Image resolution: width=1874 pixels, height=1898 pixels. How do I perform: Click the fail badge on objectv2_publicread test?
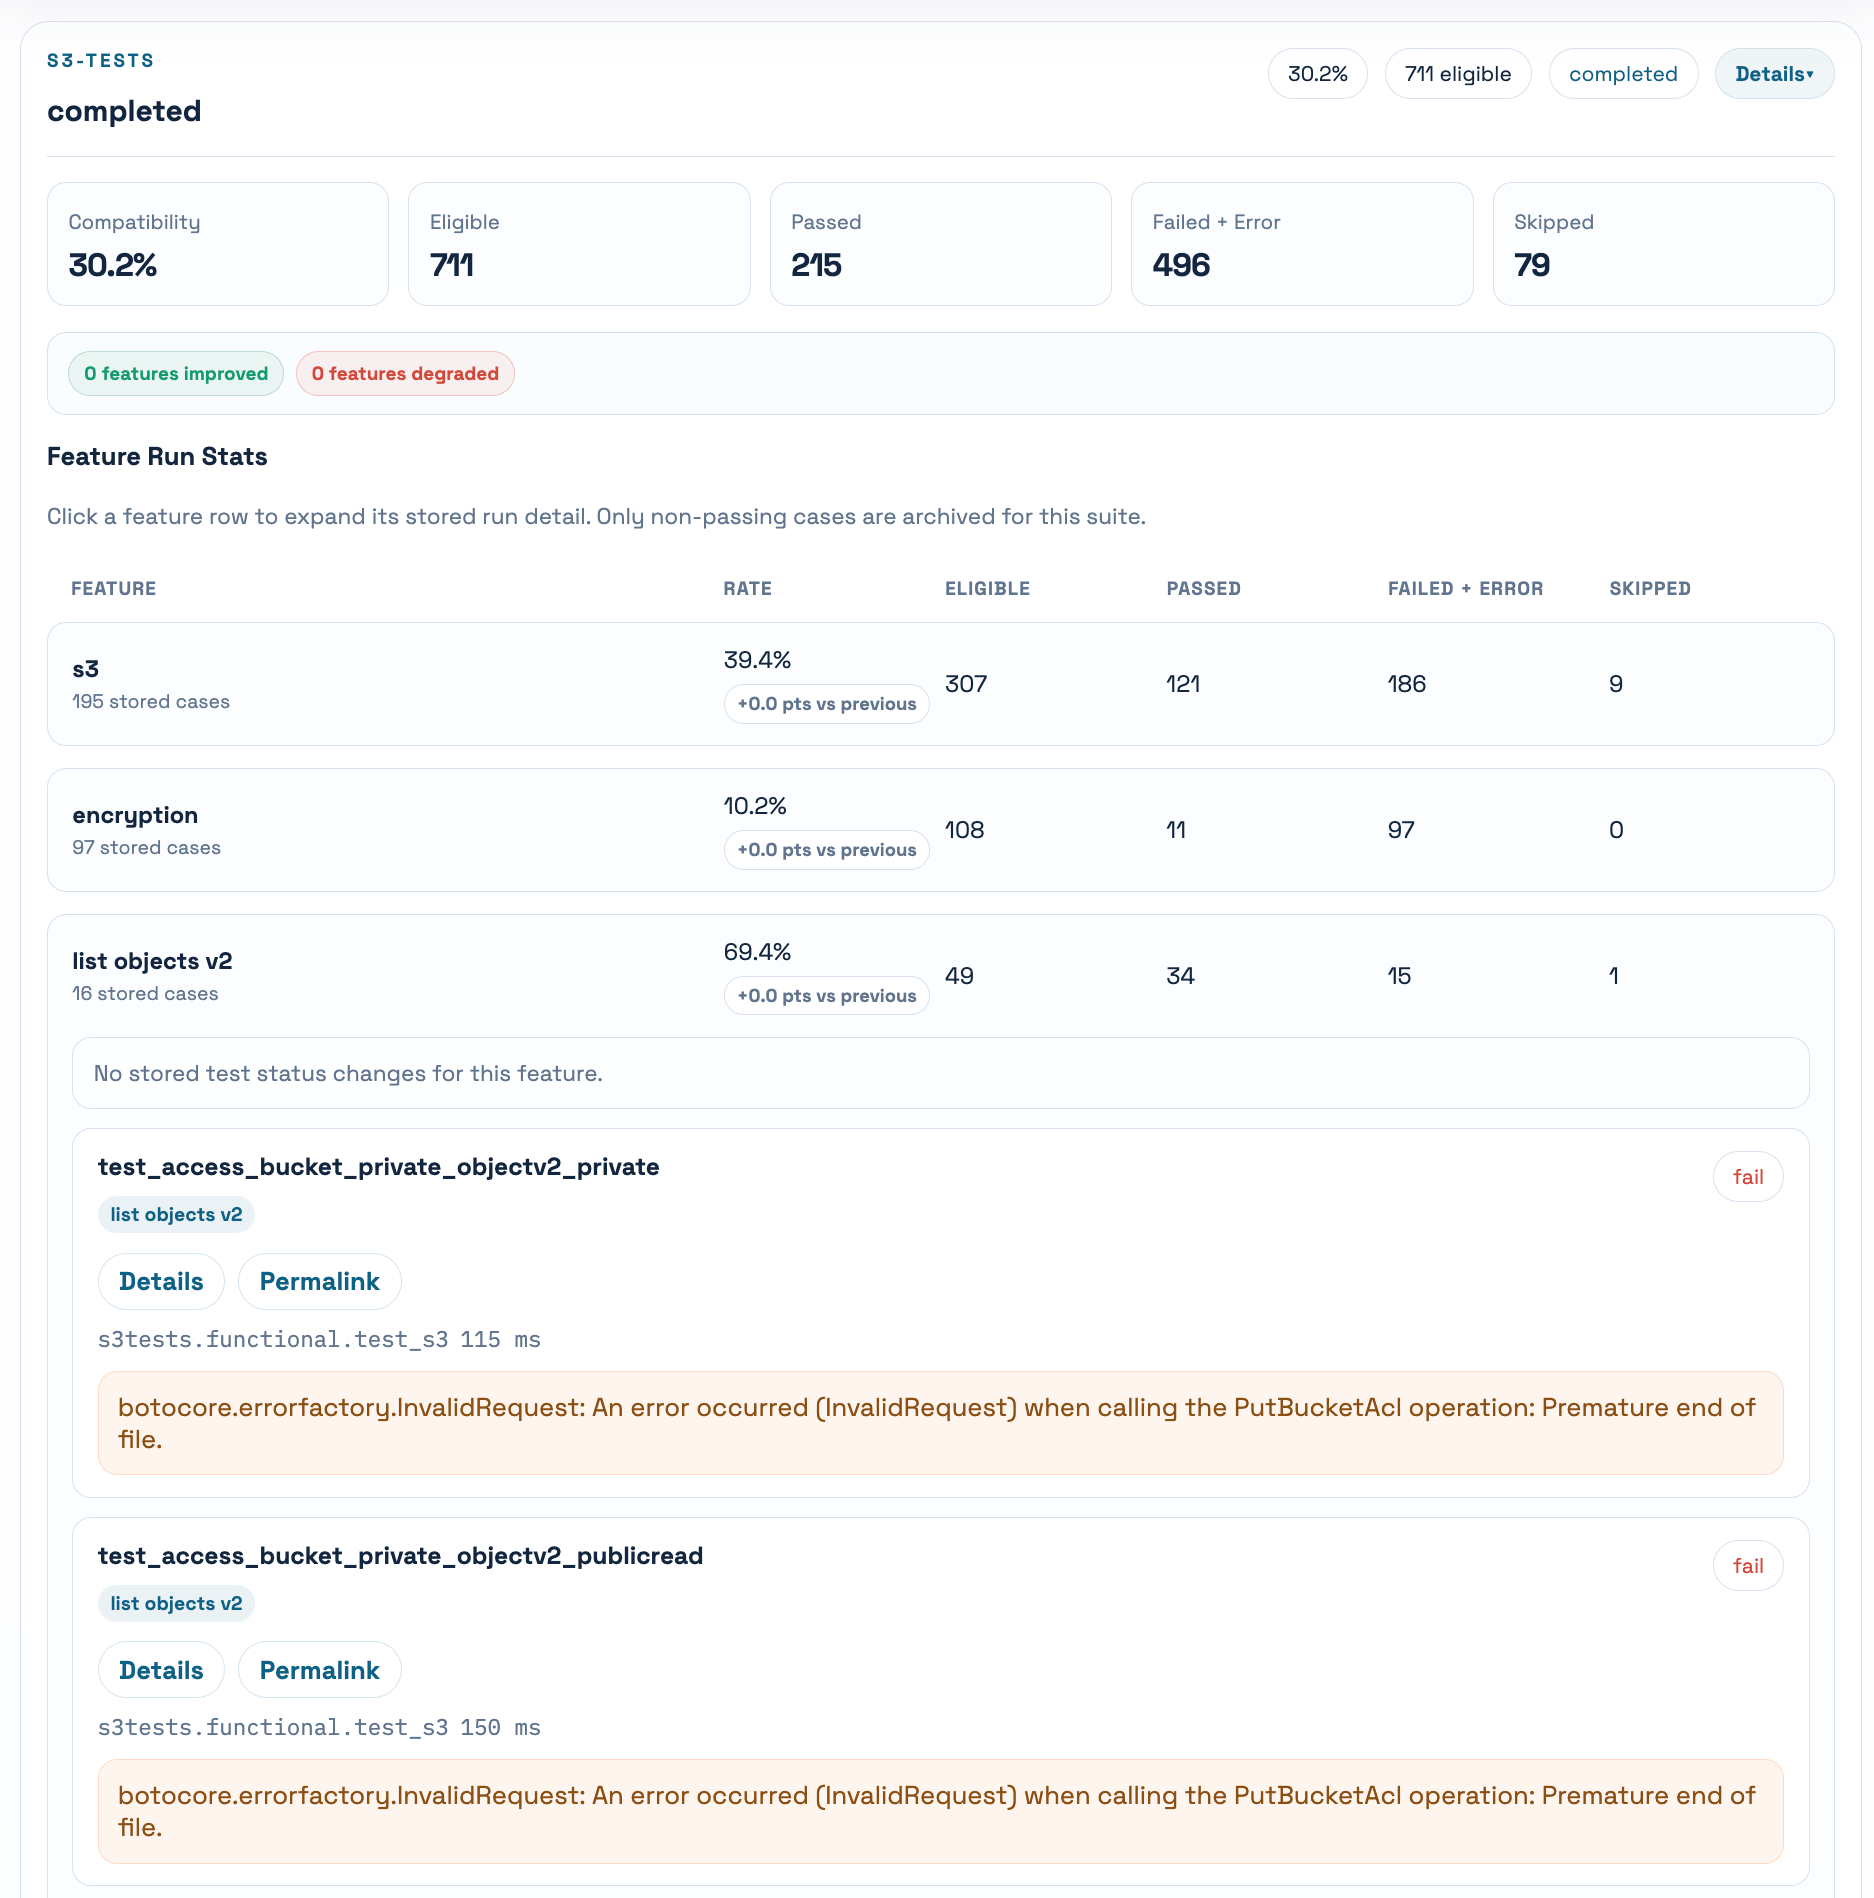[x=1748, y=1566]
